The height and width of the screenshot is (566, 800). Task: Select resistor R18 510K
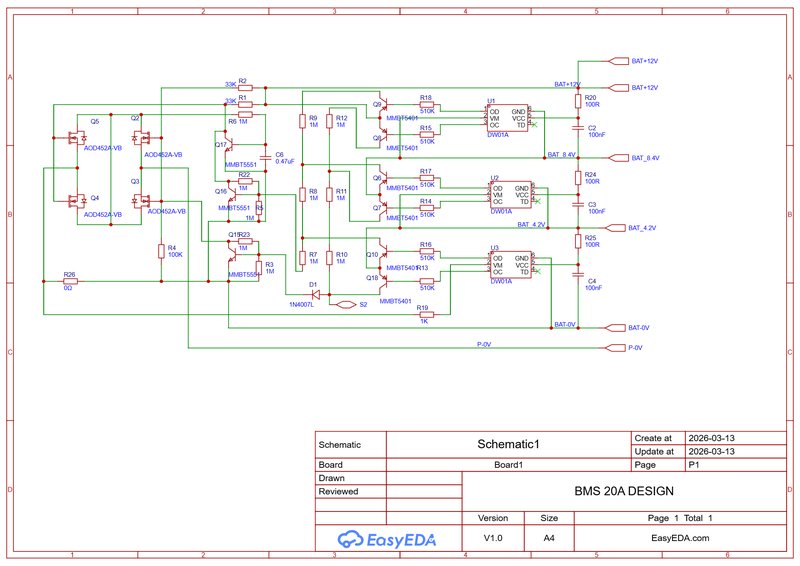pos(427,105)
